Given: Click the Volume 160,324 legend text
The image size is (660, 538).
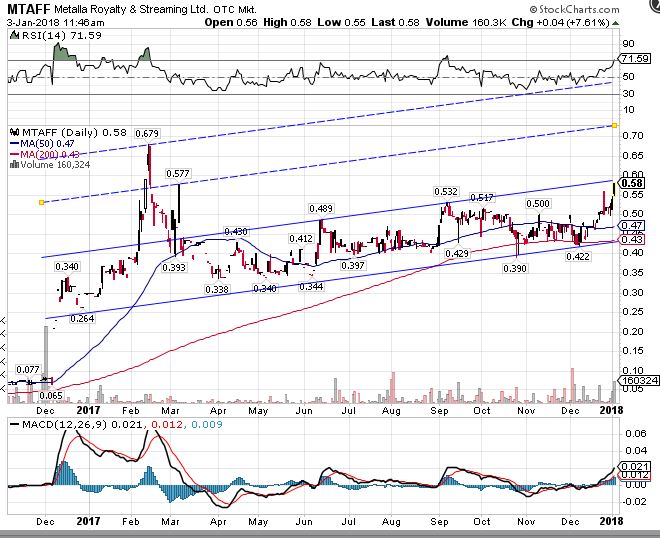Looking at the screenshot, I should point(55,165).
